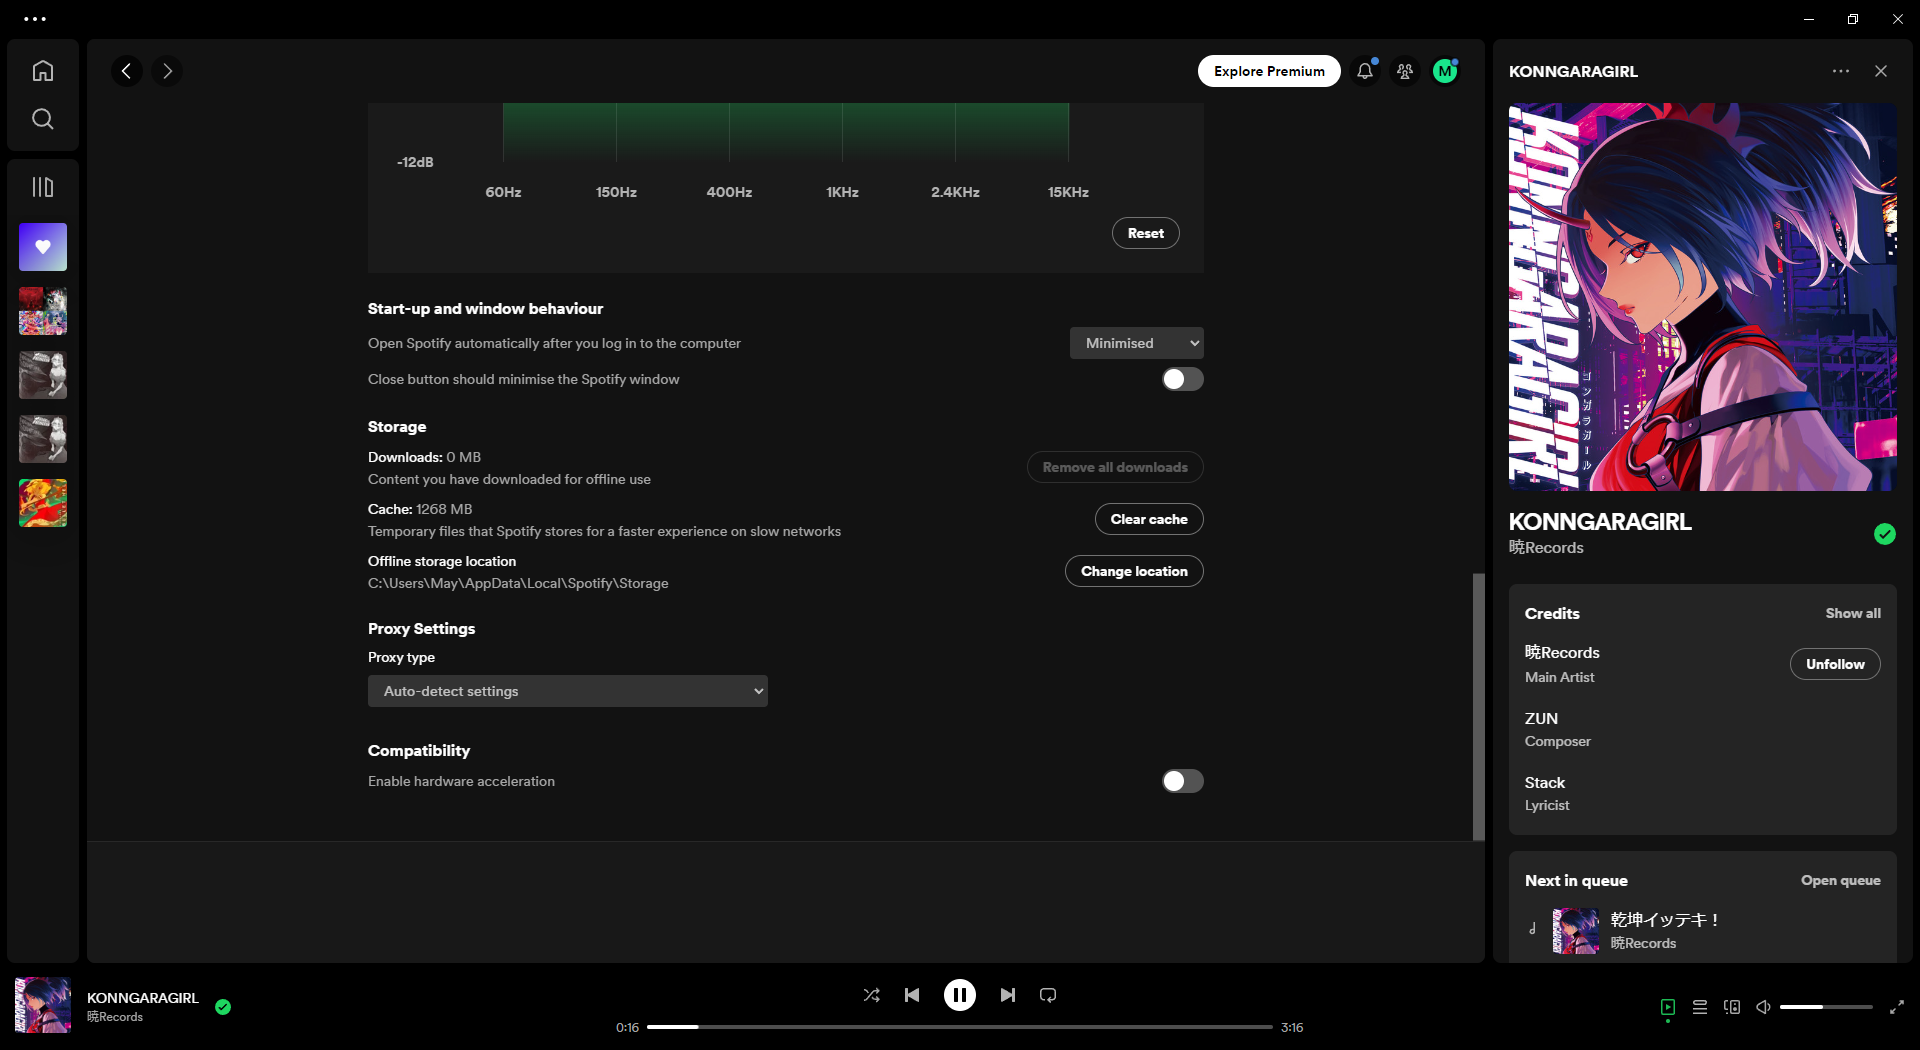Expand Your Library in the sidebar
The width and height of the screenshot is (1920, 1050).
pyautogui.click(x=43, y=187)
